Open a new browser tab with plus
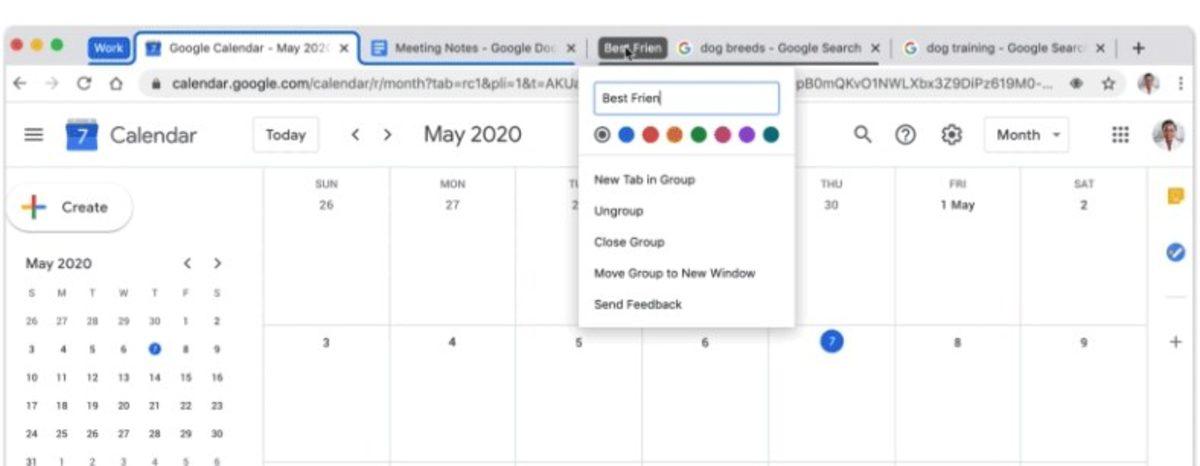This screenshot has height=466, width=1200. (1137, 48)
